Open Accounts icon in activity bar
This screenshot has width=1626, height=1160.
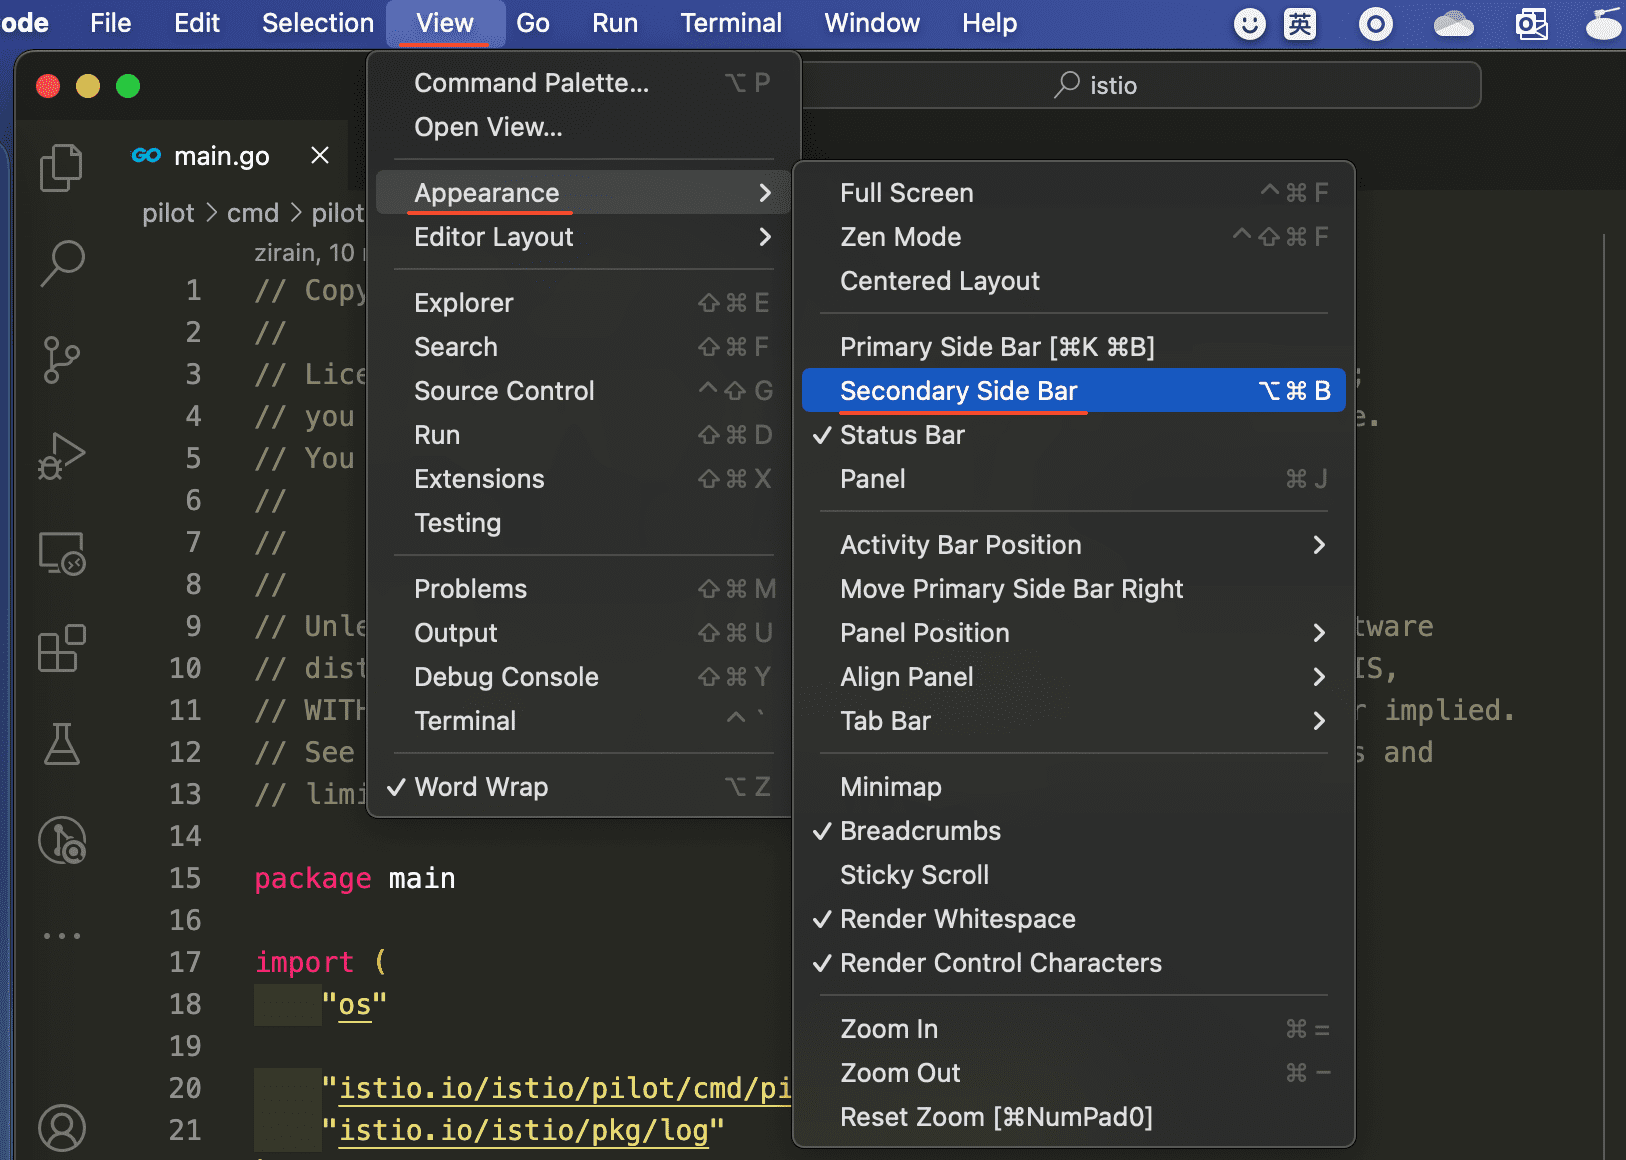click(61, 1128)
